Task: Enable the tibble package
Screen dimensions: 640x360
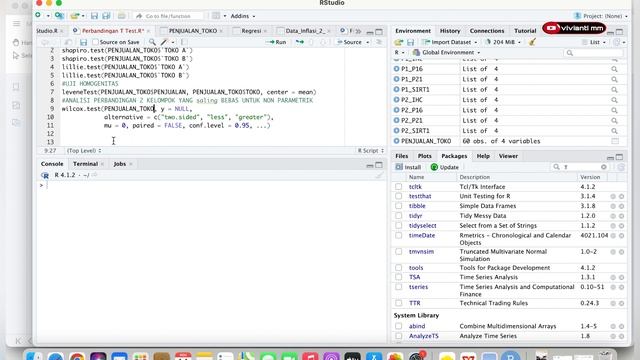Action: 398,206
